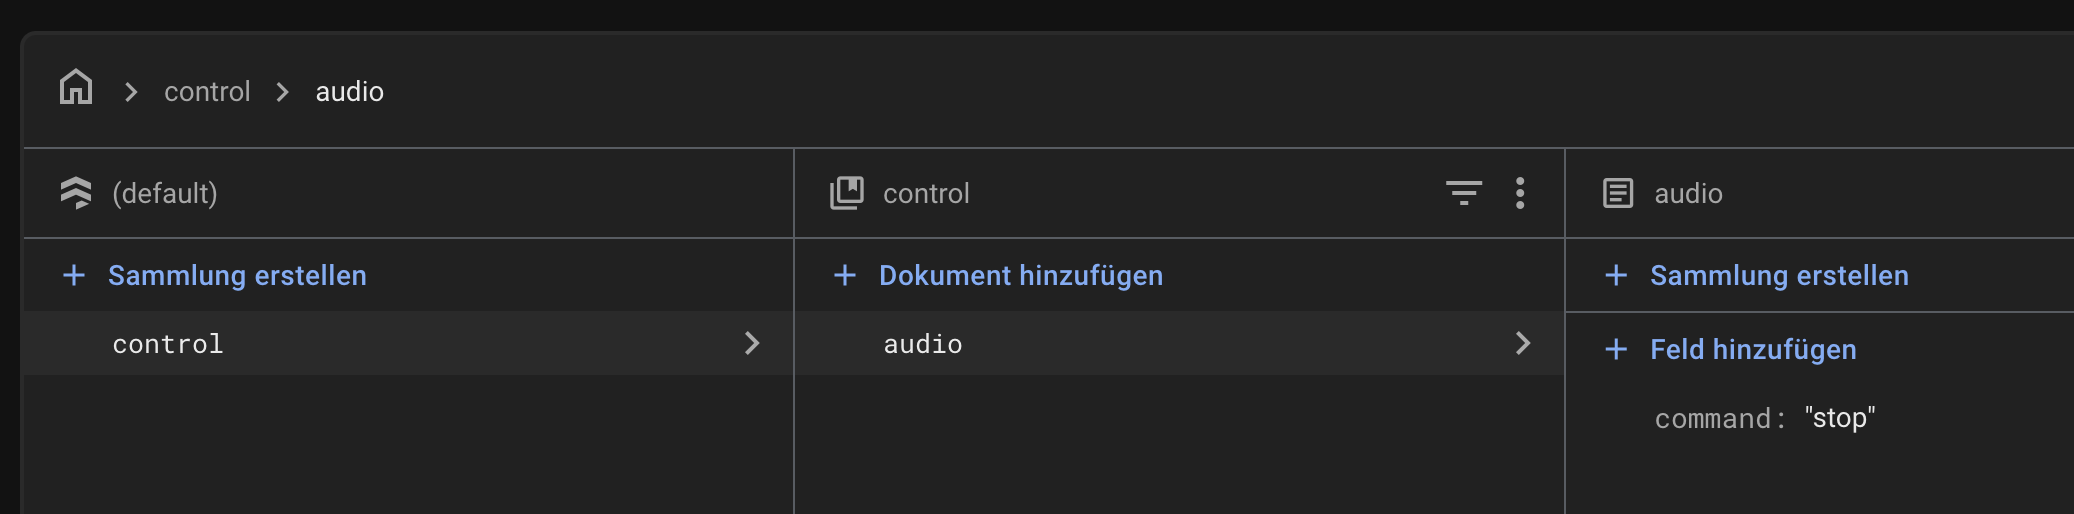Click Sammlung erstellen under (default)
The width and height of the screenshot is (2074, 514).
[237, 275]
